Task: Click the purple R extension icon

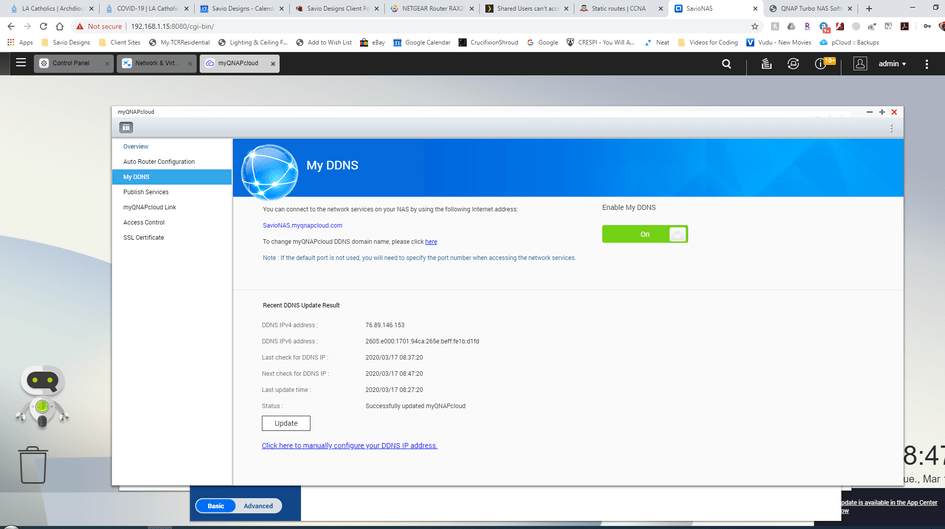Action: (x=807, y=26)
